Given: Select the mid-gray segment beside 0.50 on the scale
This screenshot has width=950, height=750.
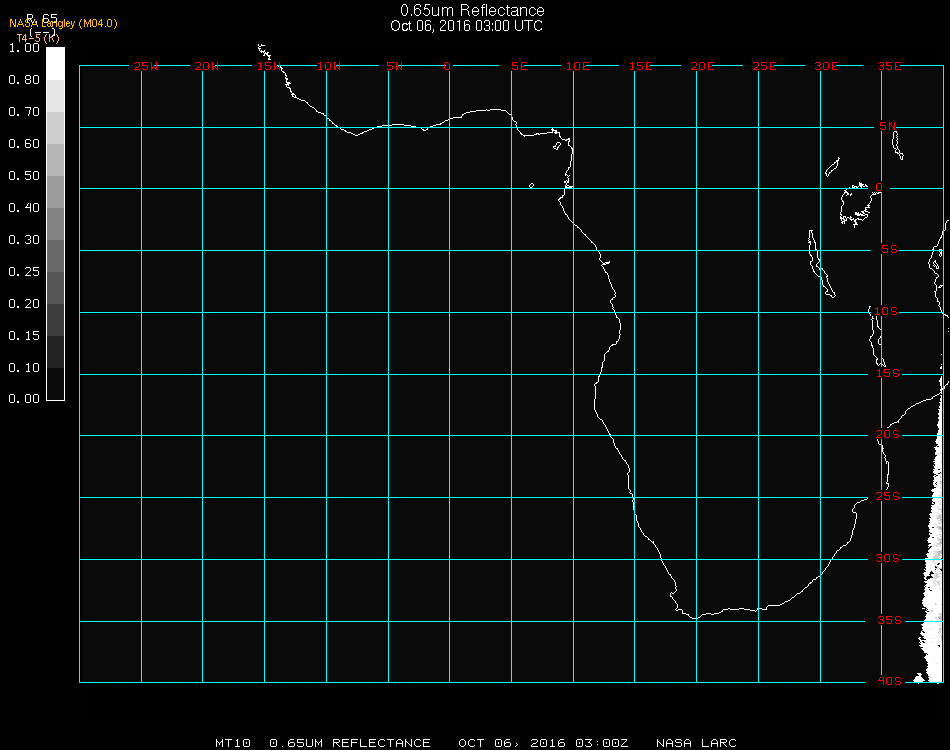Looking at the screenshot, I should [55, 191].
